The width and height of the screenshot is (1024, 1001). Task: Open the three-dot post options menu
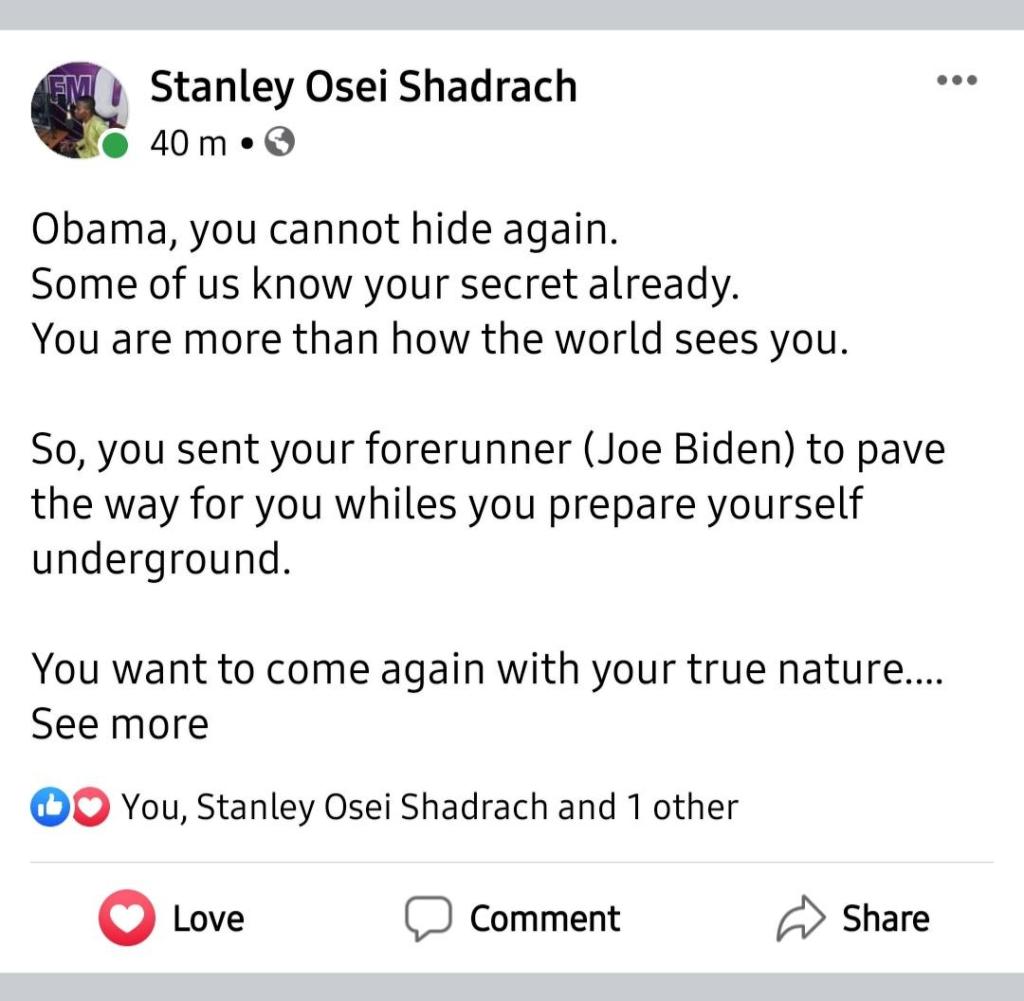(956, 81)
